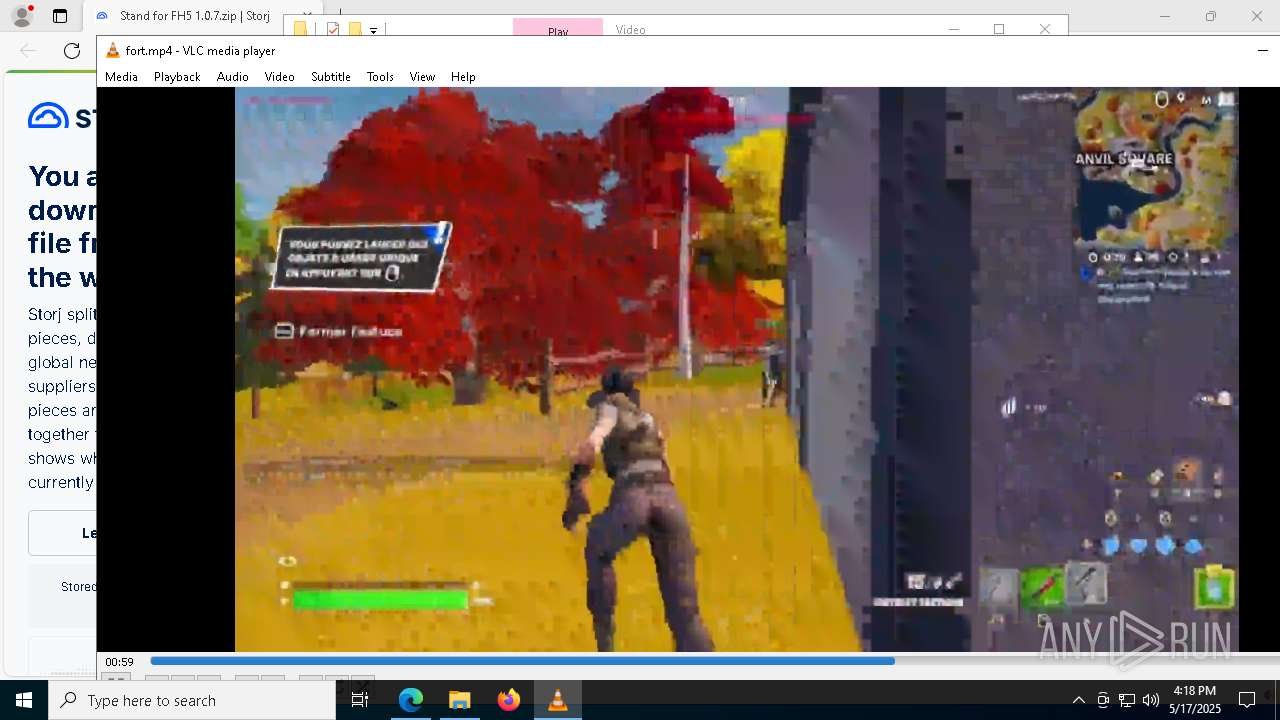Open the Action Center notifications icon
1280x720 pixels.
pyautogui.click(x=1247, y=700)
